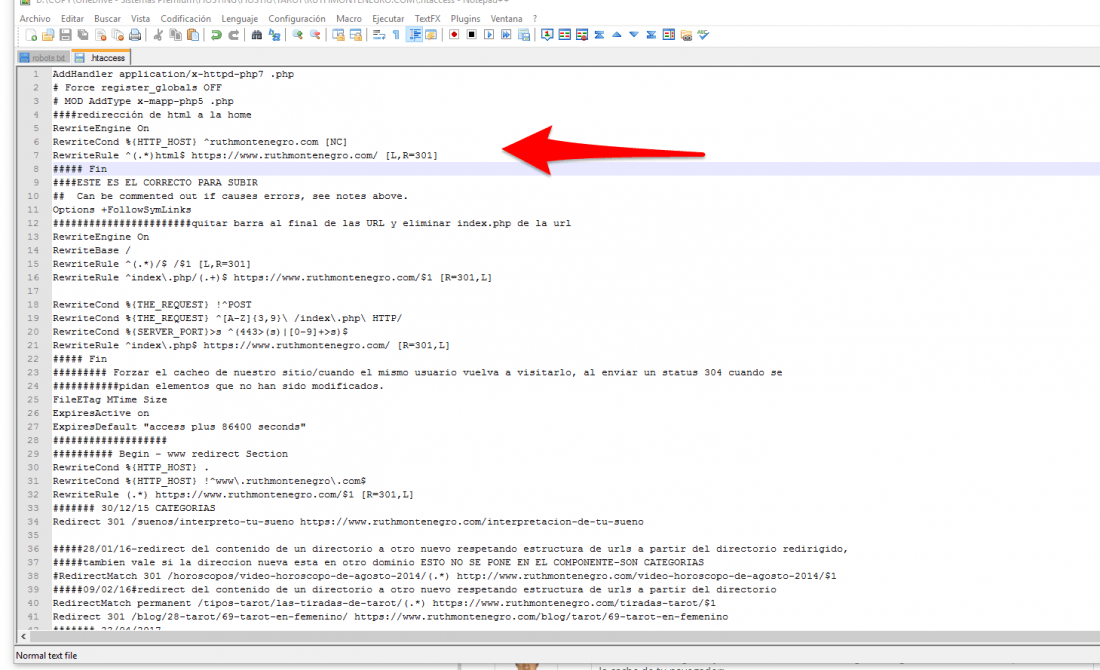Click the blue upward triangle navigation icon

(617, 34)
